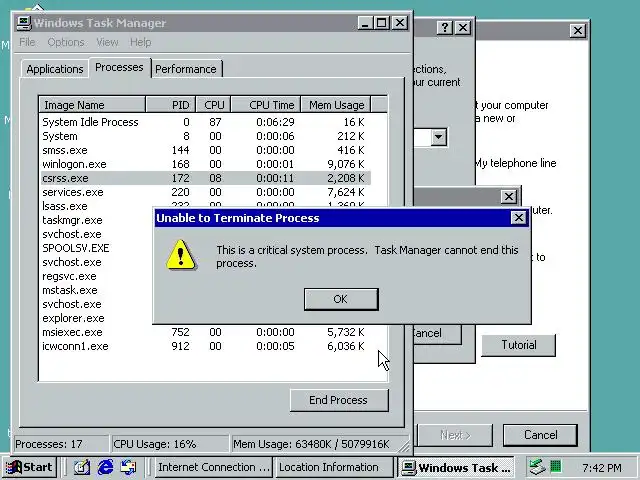Click the disabled Next button in wizard
Screen dimensions: 640x480
[x=456, y=435]
